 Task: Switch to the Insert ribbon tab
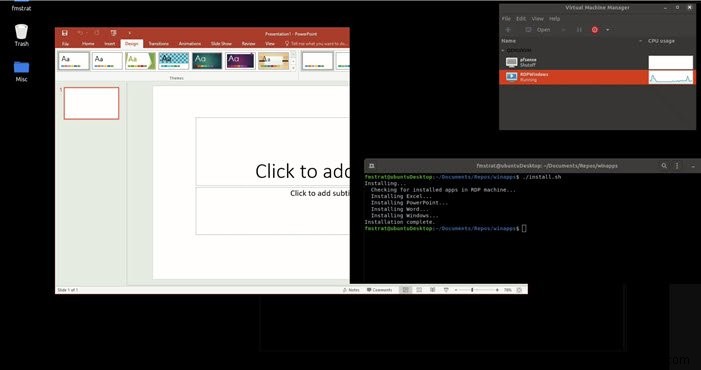pos(110,44)
